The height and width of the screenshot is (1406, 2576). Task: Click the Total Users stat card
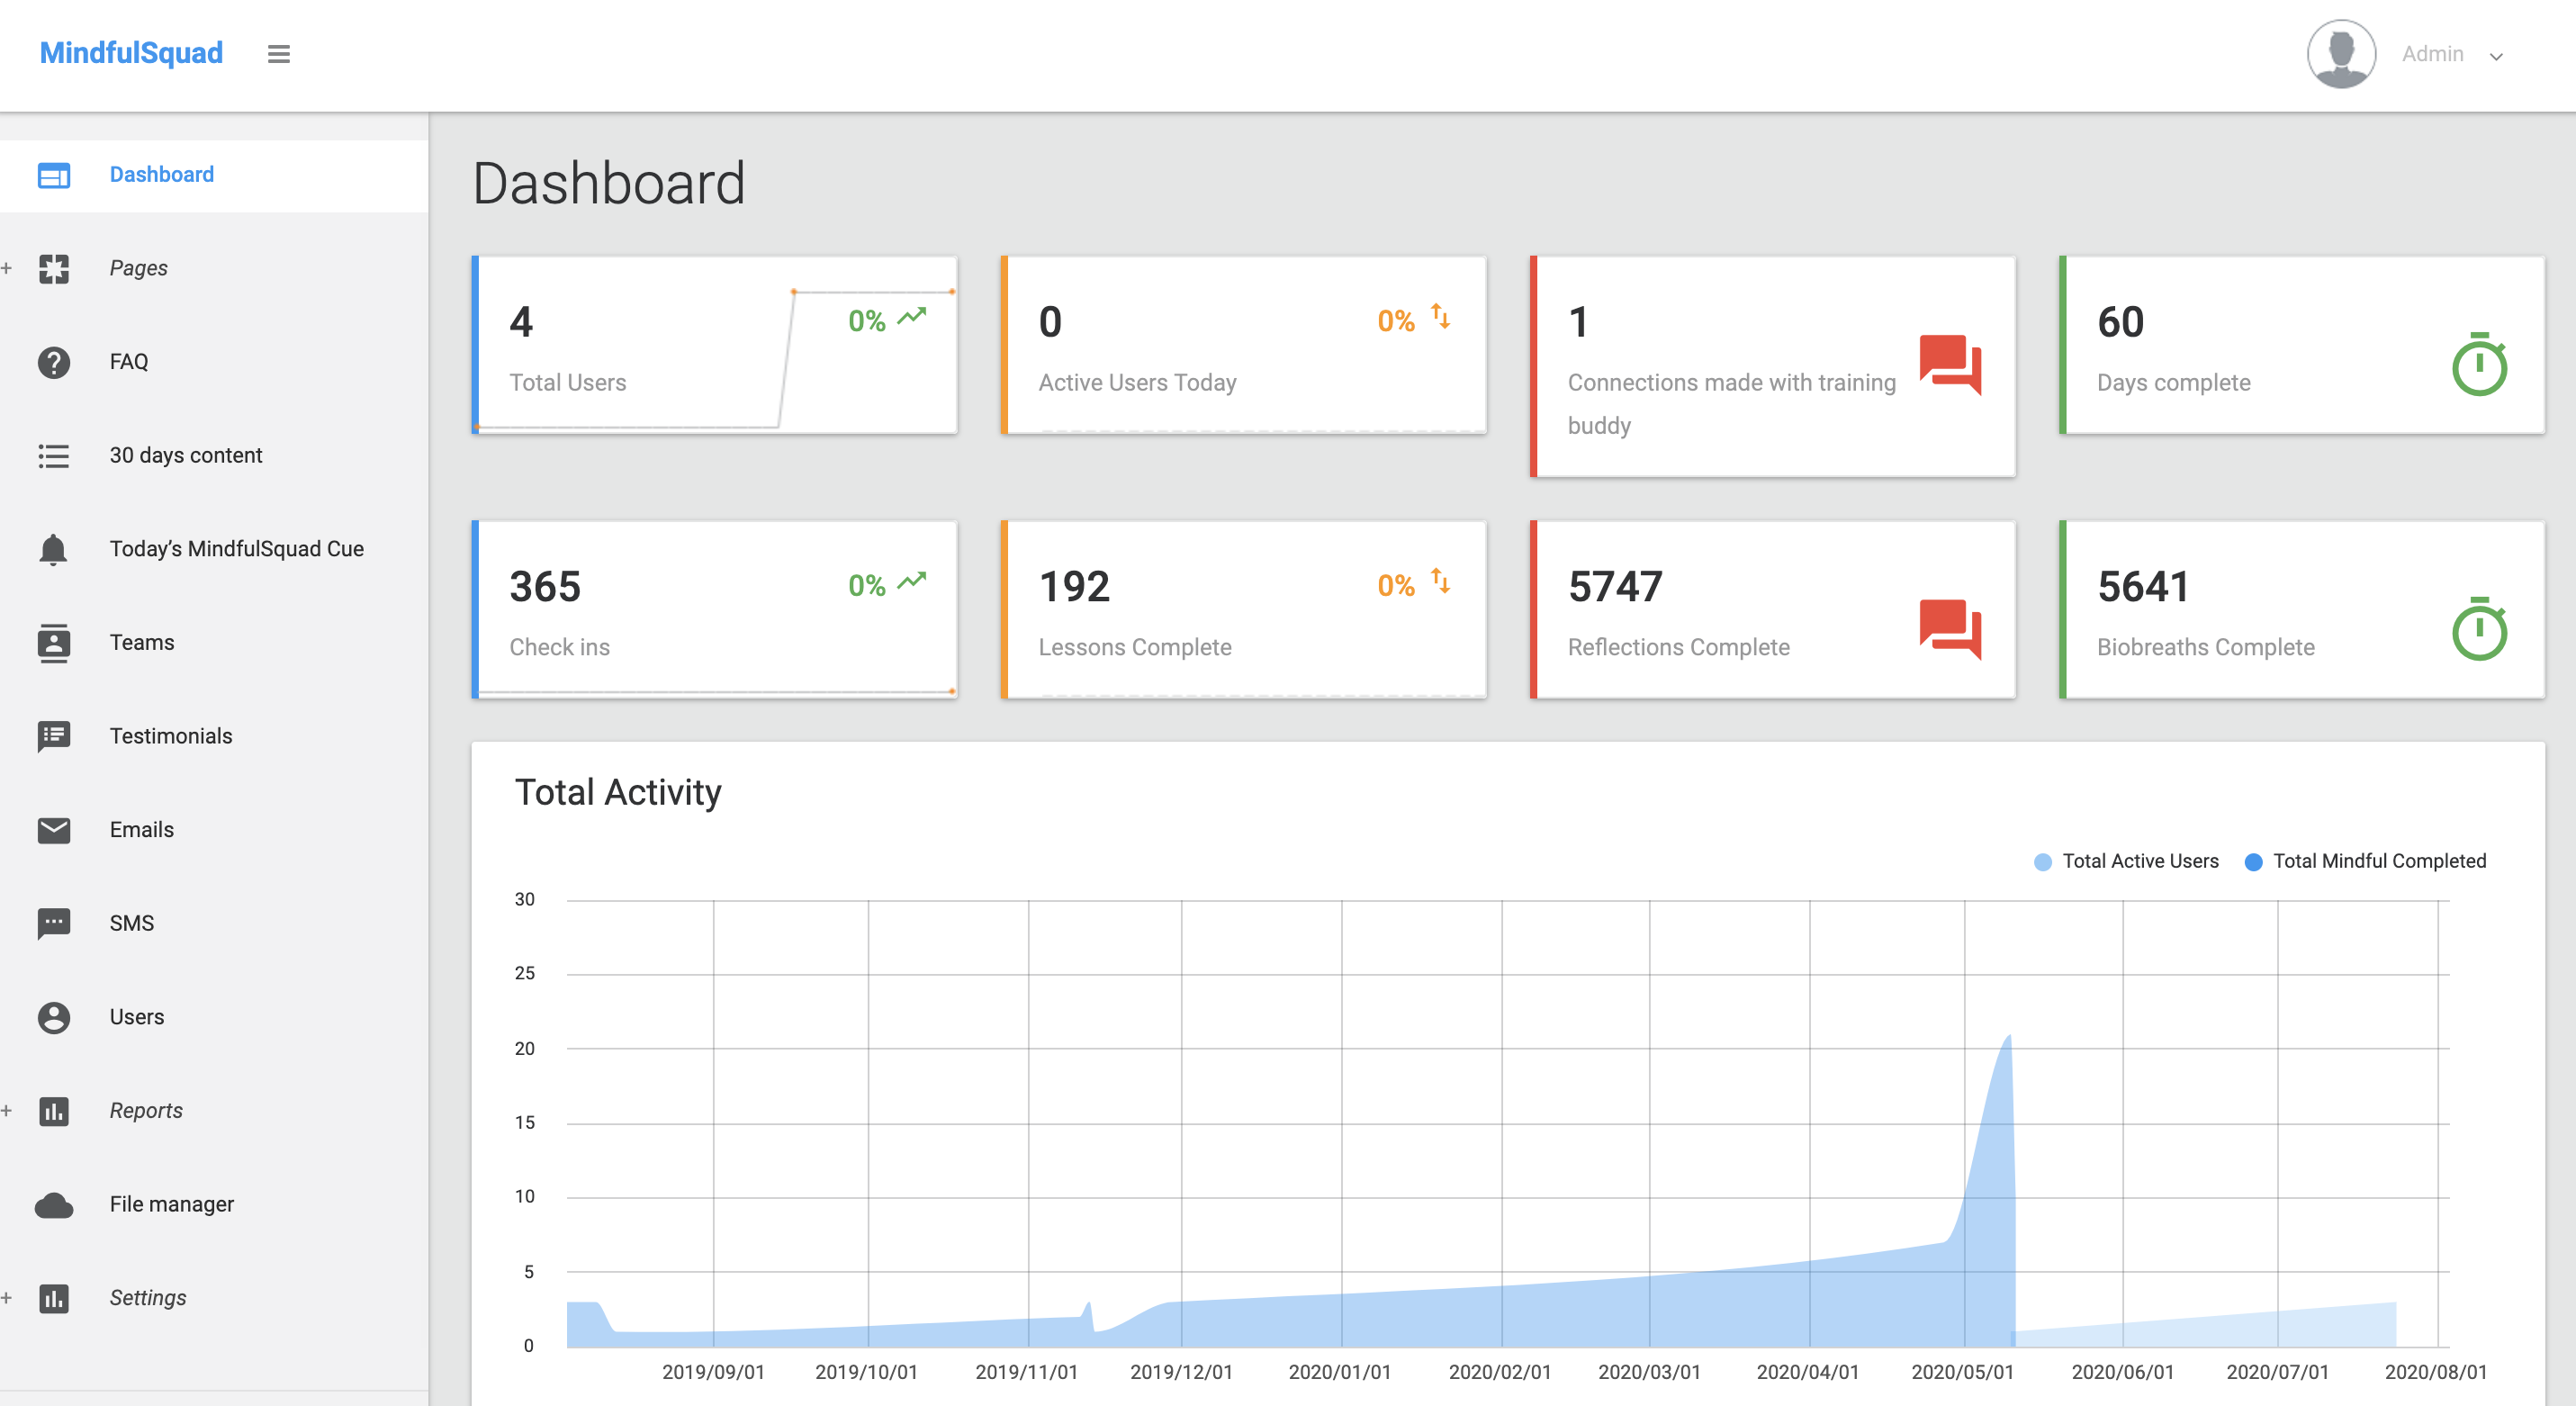(714, 346)
